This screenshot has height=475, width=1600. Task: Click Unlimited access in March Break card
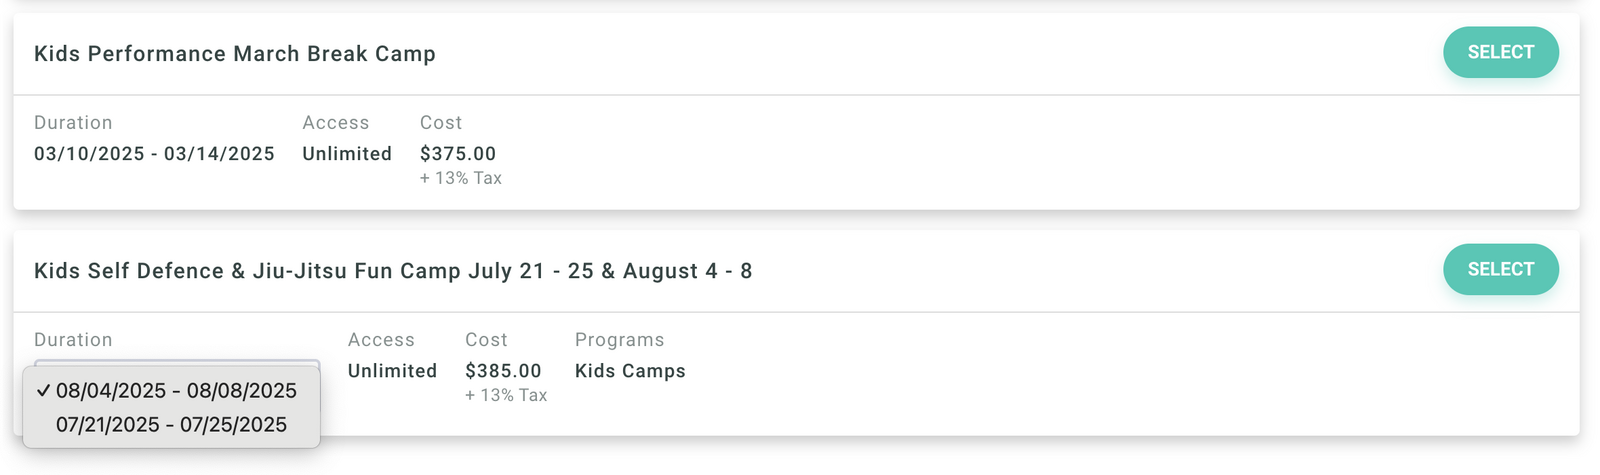347,154
